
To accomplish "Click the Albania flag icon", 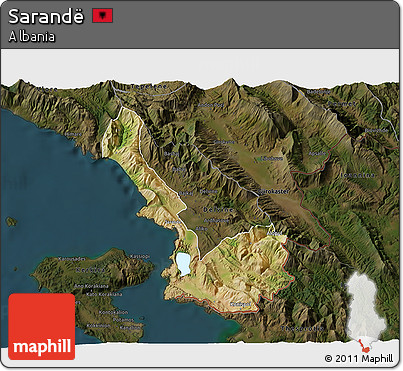I will tap(103, 16).
